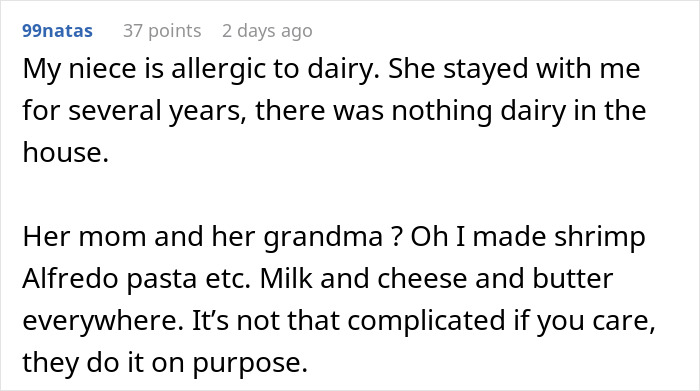Click the word "grandma" in the comment

[323, 237]
